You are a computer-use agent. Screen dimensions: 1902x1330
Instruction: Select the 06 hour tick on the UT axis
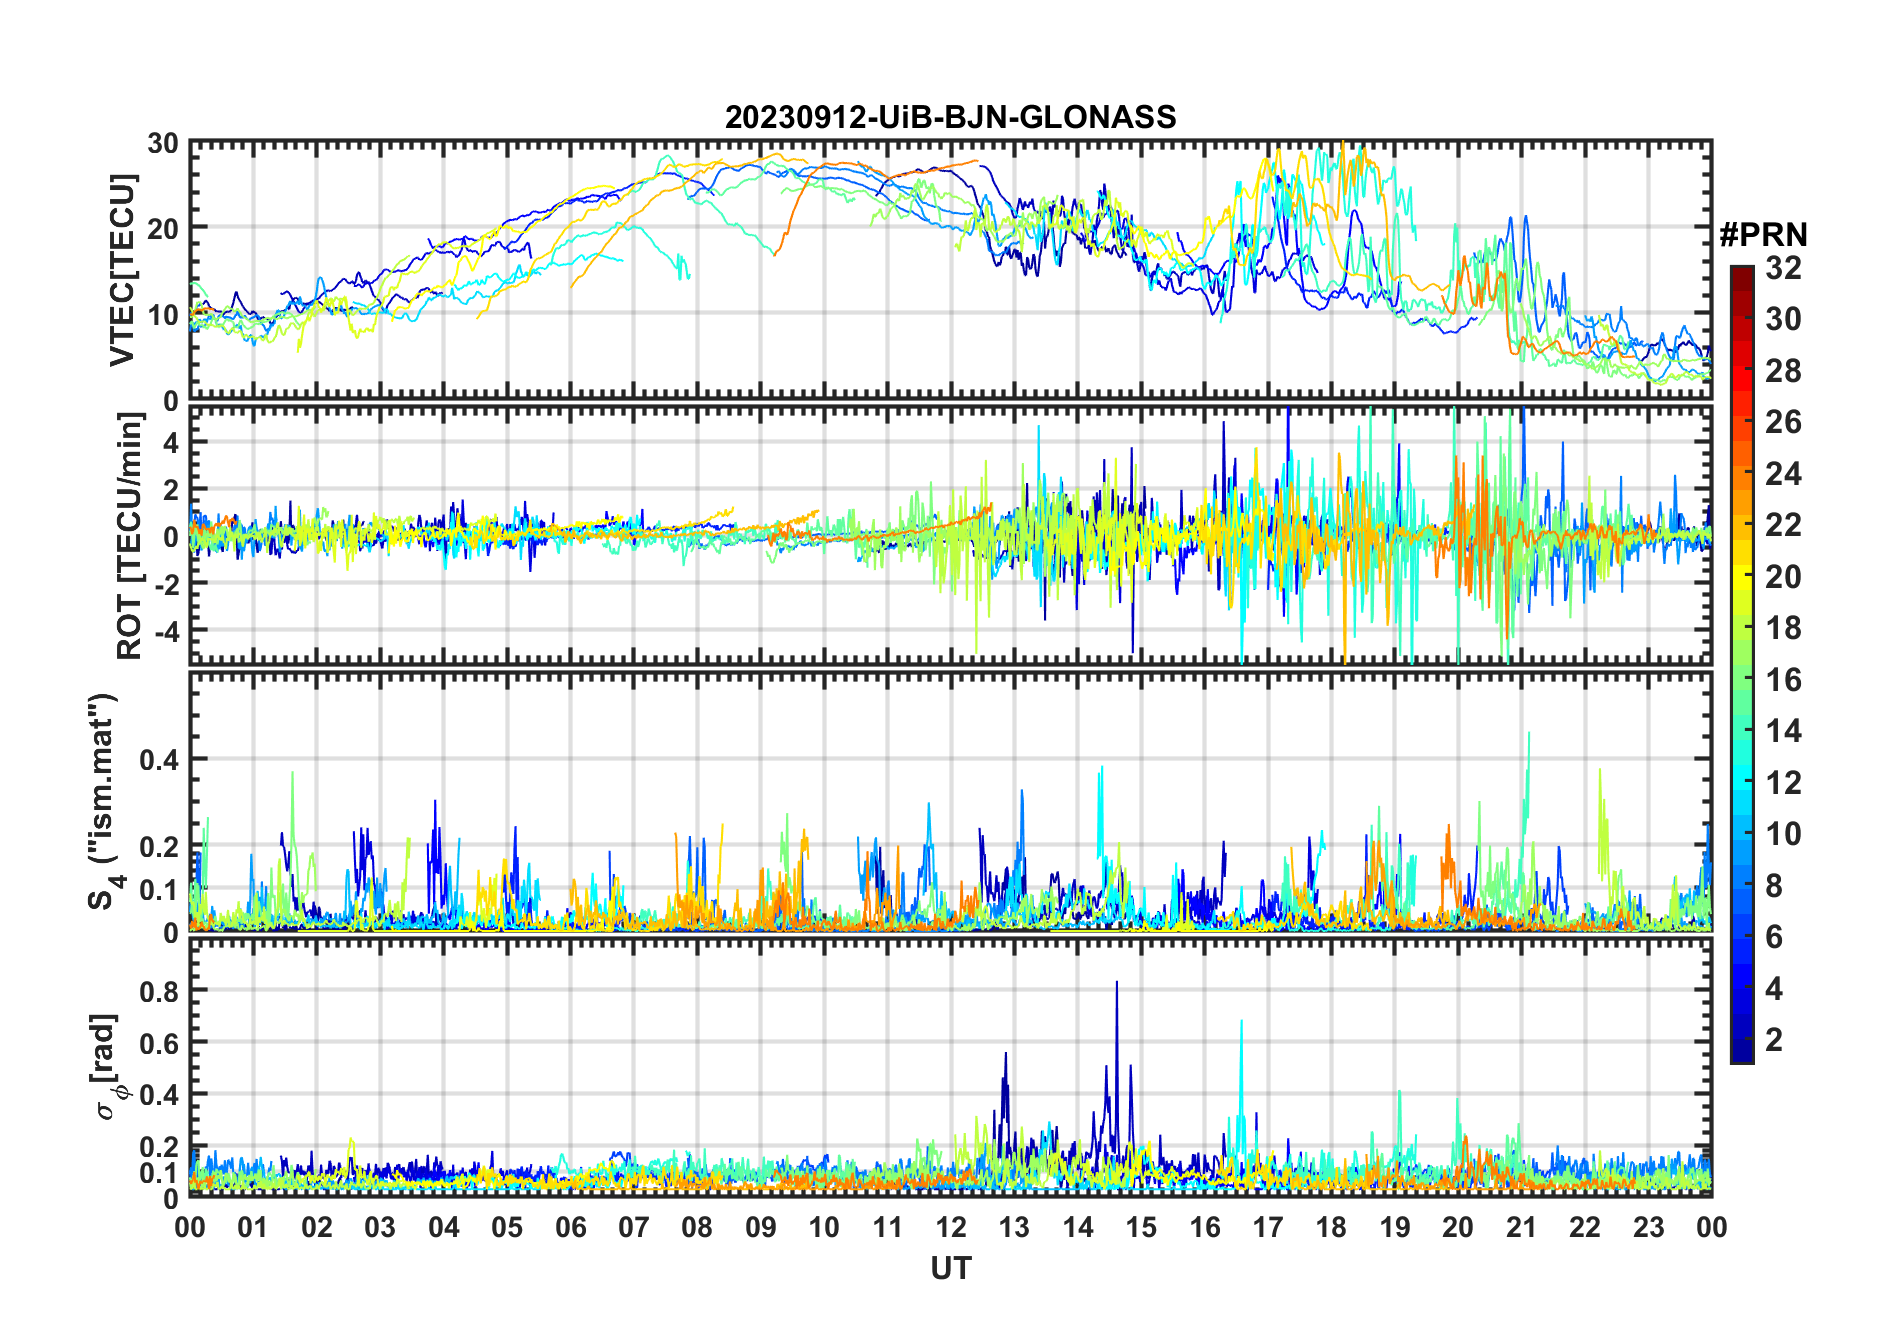click(570, 1227)
